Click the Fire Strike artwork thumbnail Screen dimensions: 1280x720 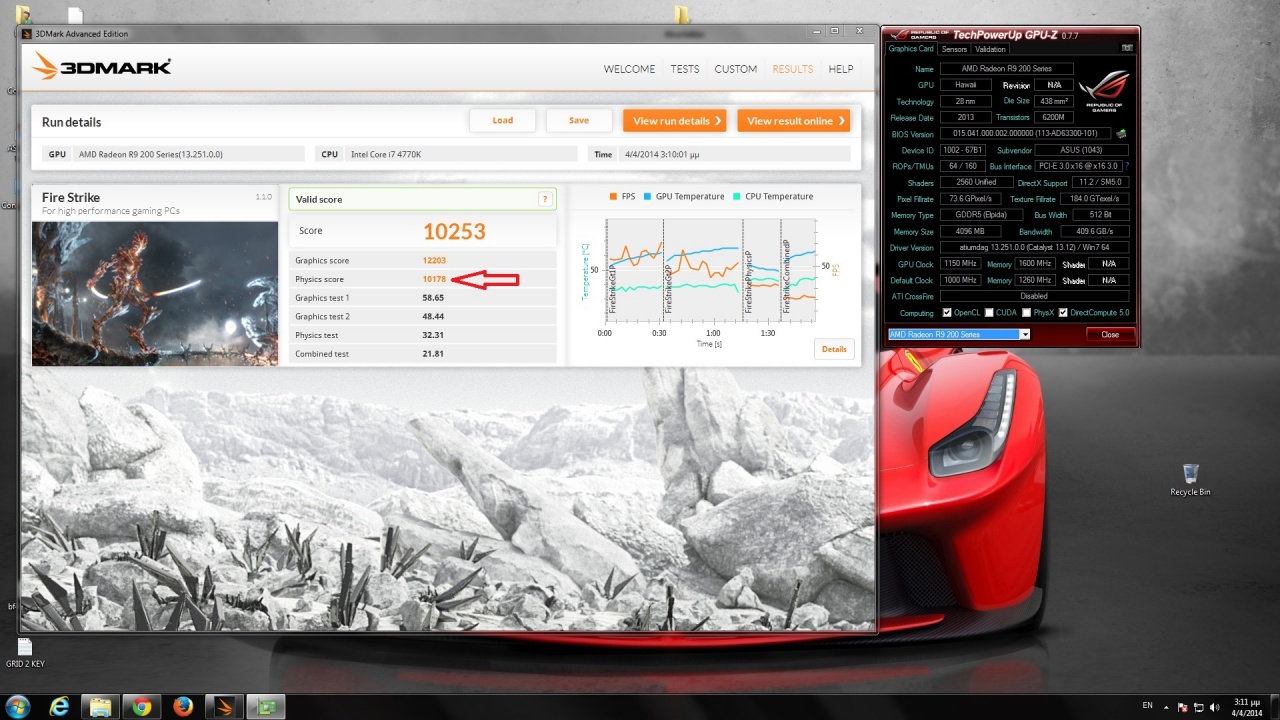pyautogui.click(x=155, y=293)
